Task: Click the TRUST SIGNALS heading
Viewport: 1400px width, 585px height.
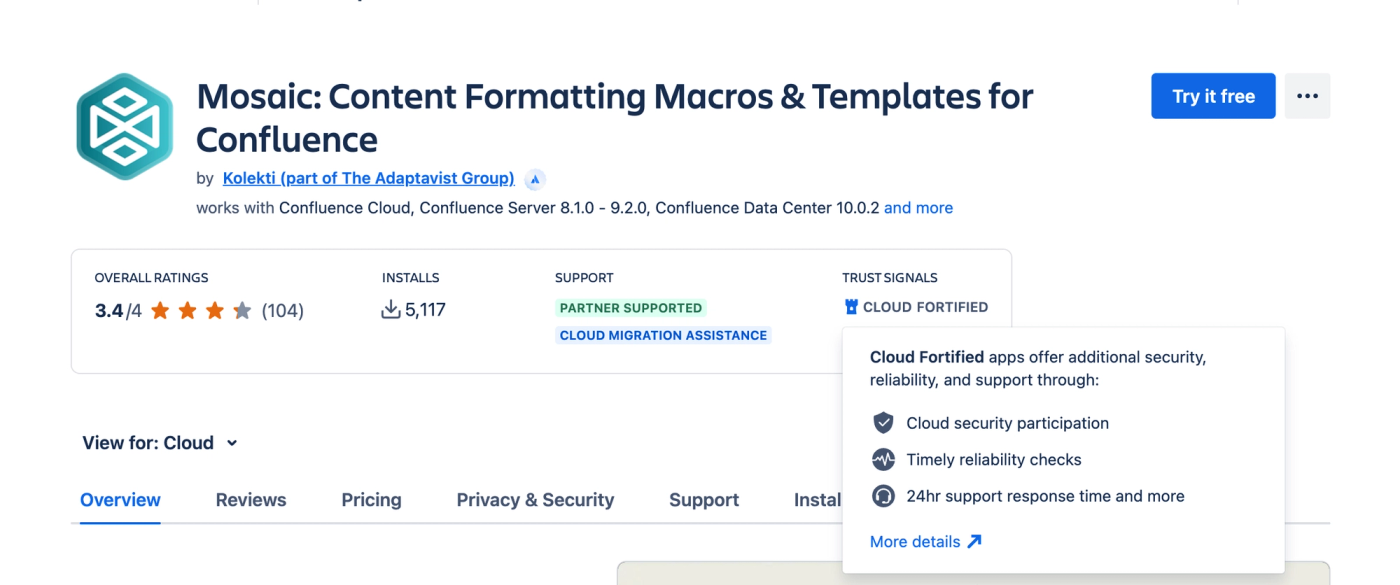Action: 890,278
